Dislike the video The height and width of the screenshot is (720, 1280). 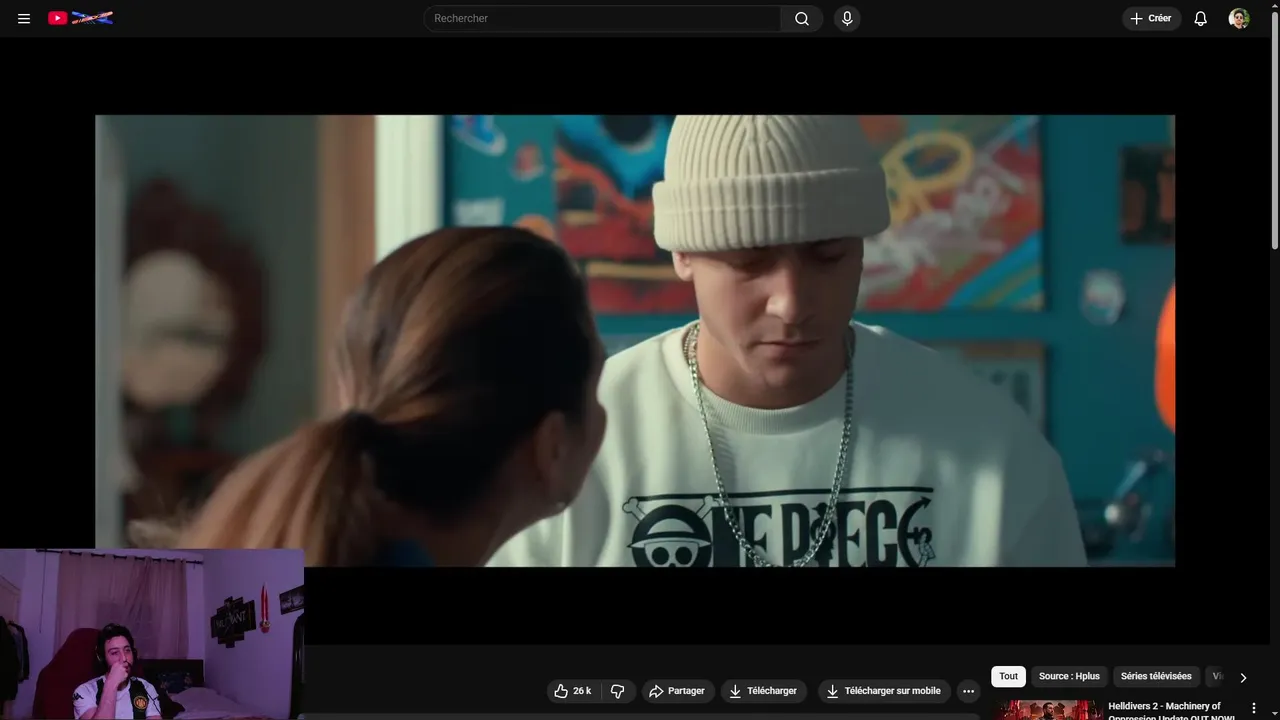click(x=617, y=691)
